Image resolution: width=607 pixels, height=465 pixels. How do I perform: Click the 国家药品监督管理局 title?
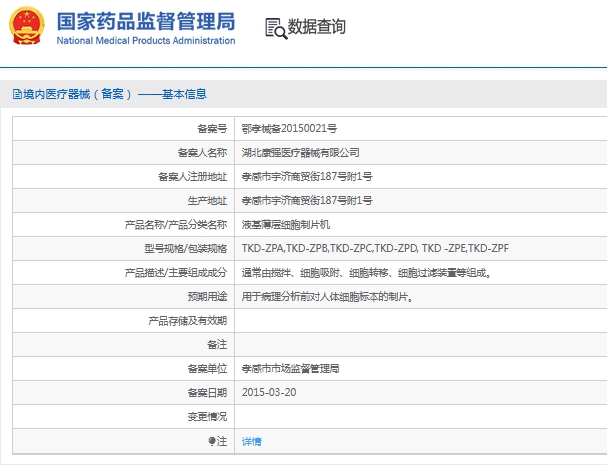tap(146, 21)
